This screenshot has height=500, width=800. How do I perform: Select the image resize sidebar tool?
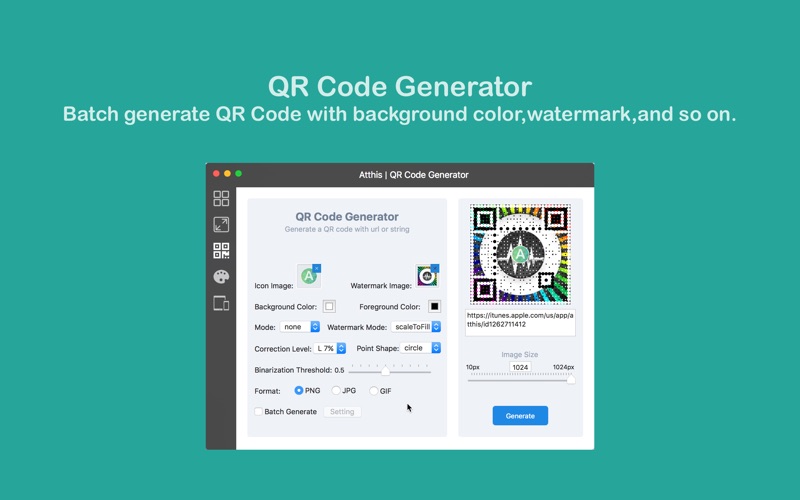point(221,225)
